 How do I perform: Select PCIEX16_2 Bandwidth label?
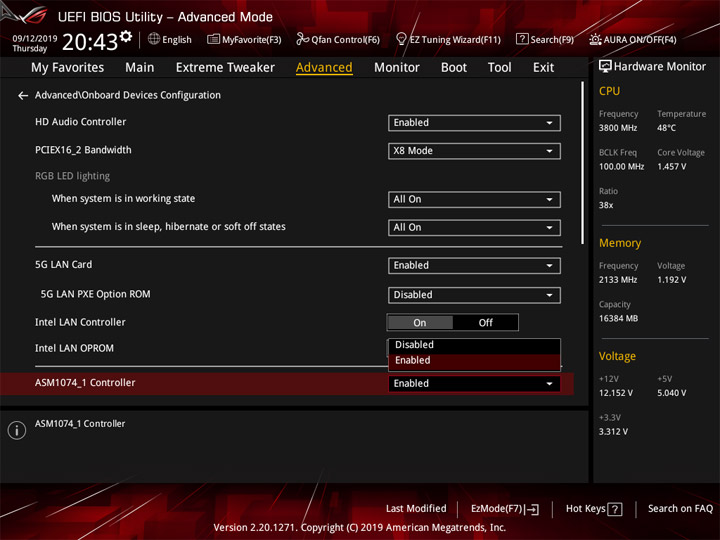tap(83, 150)
